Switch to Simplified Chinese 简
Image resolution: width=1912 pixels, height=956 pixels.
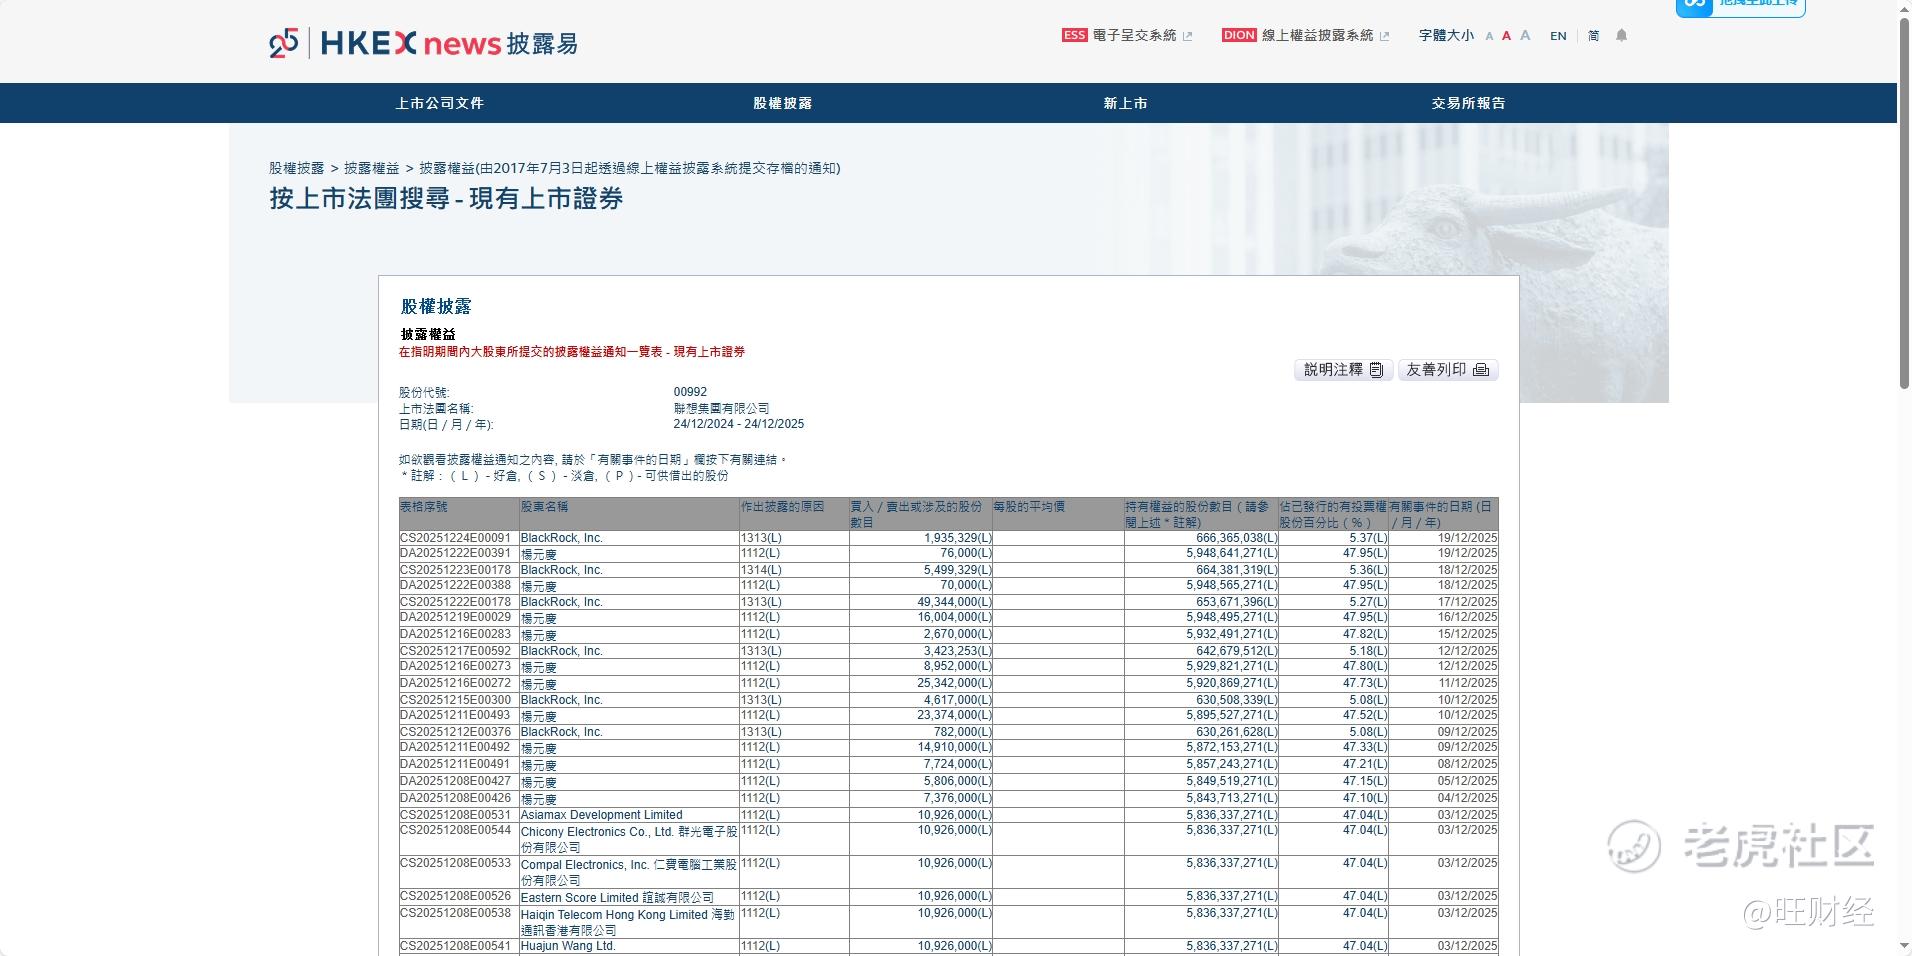(x=1594, y=36)
